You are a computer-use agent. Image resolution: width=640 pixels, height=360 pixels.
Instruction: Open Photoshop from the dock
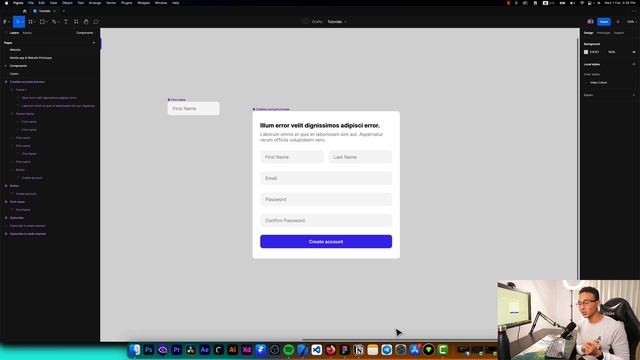tap(149, 350)
